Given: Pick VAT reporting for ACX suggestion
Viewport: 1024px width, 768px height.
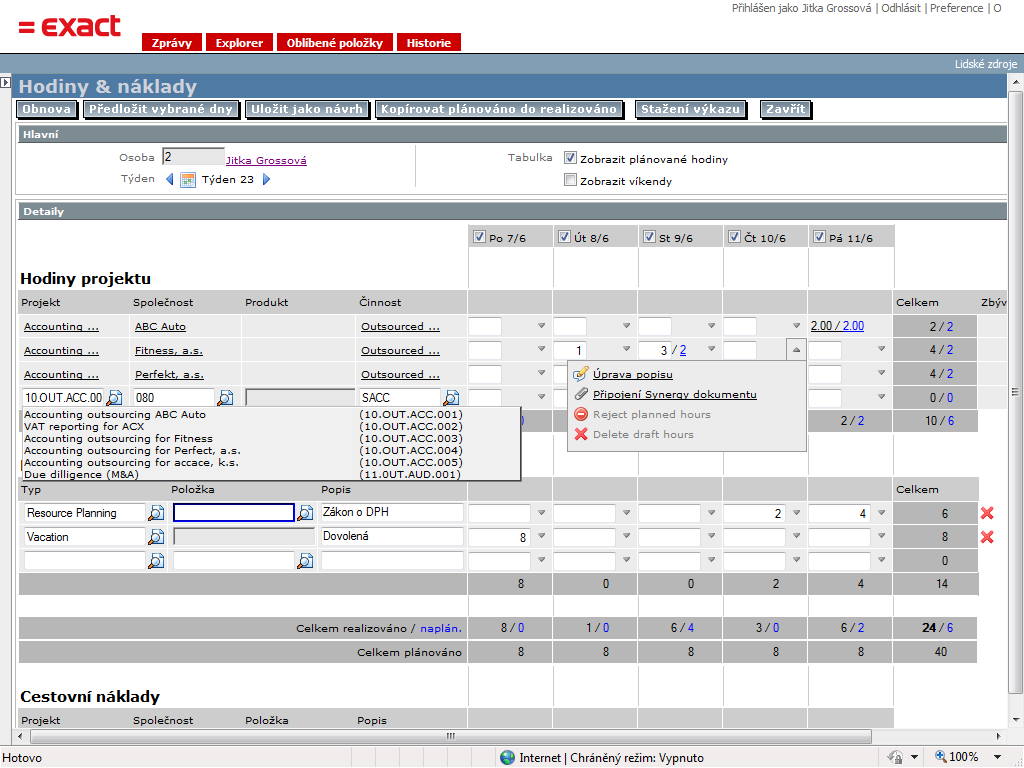Looking at the screenshot, I should click(x=243, y=426).
